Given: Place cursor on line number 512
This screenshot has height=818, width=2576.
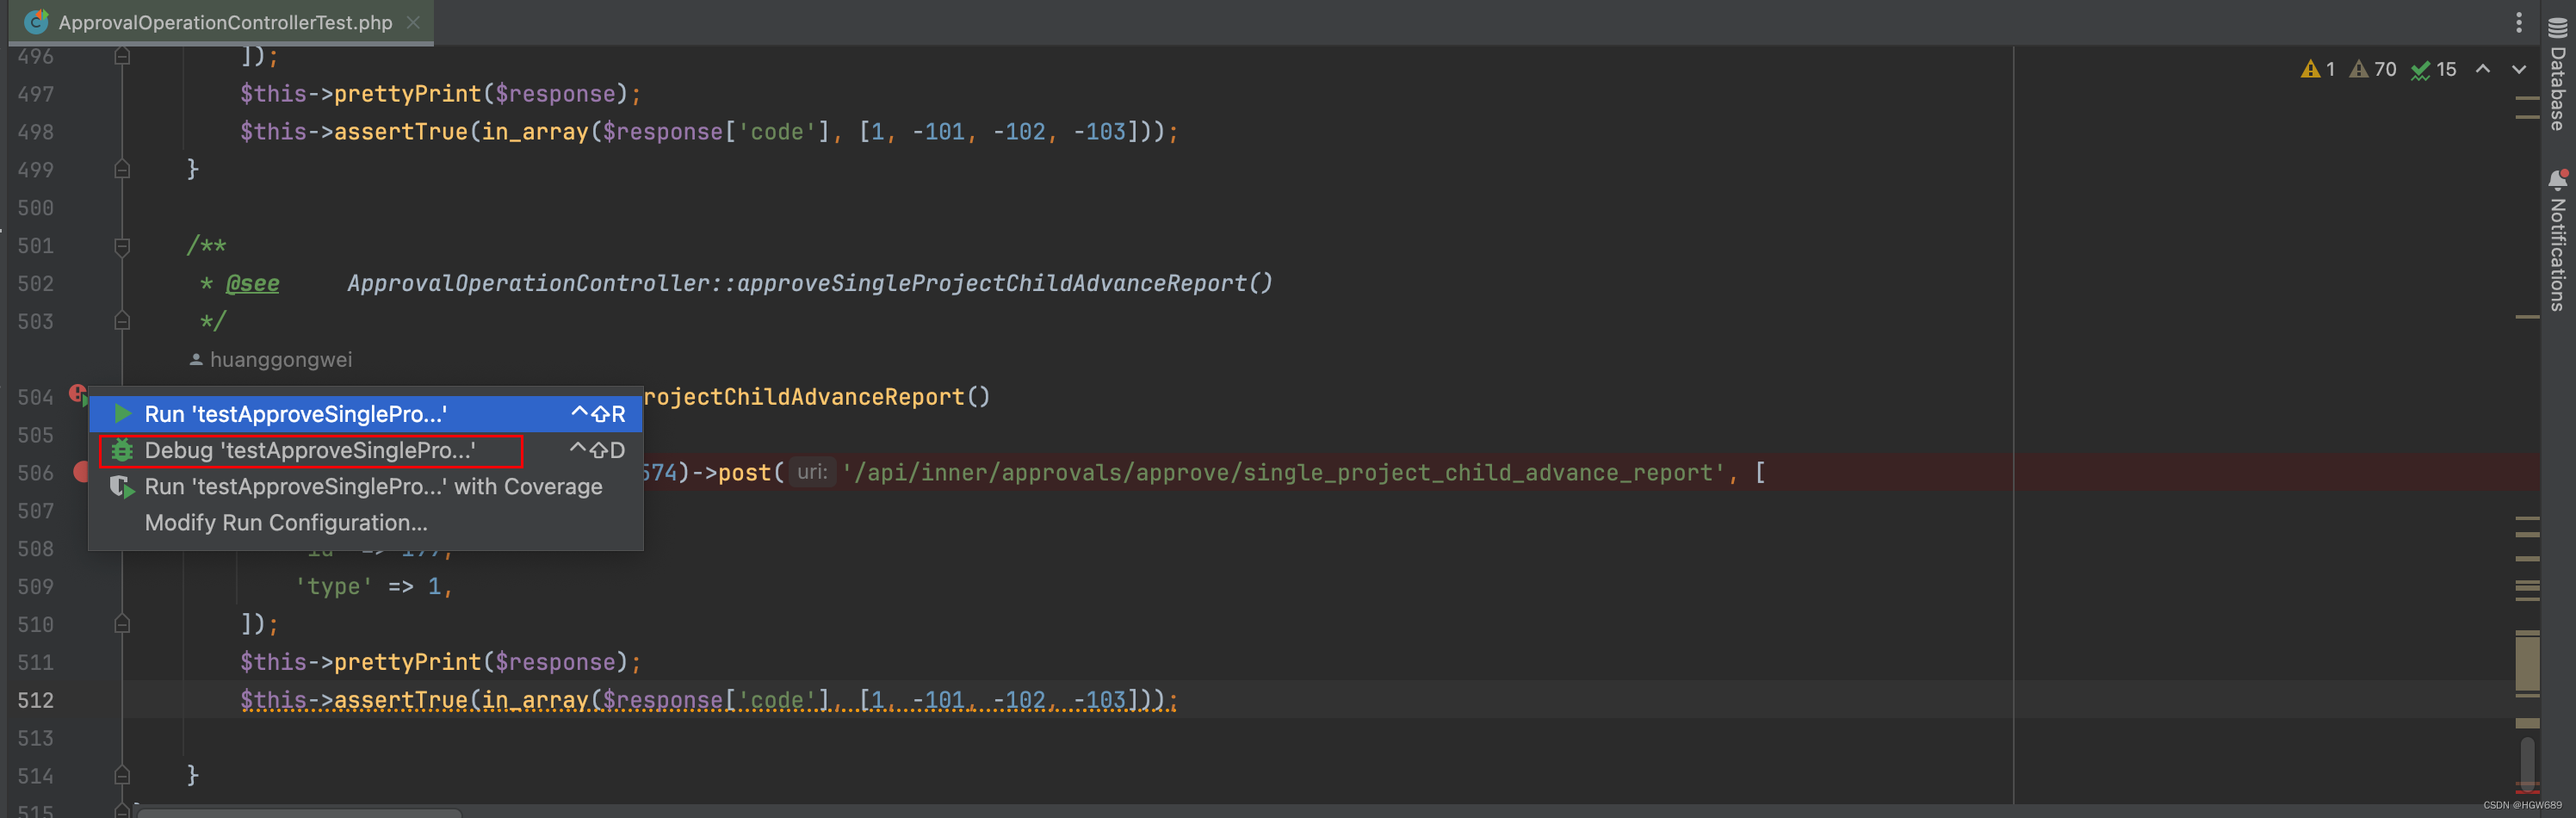Looking at the screenshot, I should 36,700.
